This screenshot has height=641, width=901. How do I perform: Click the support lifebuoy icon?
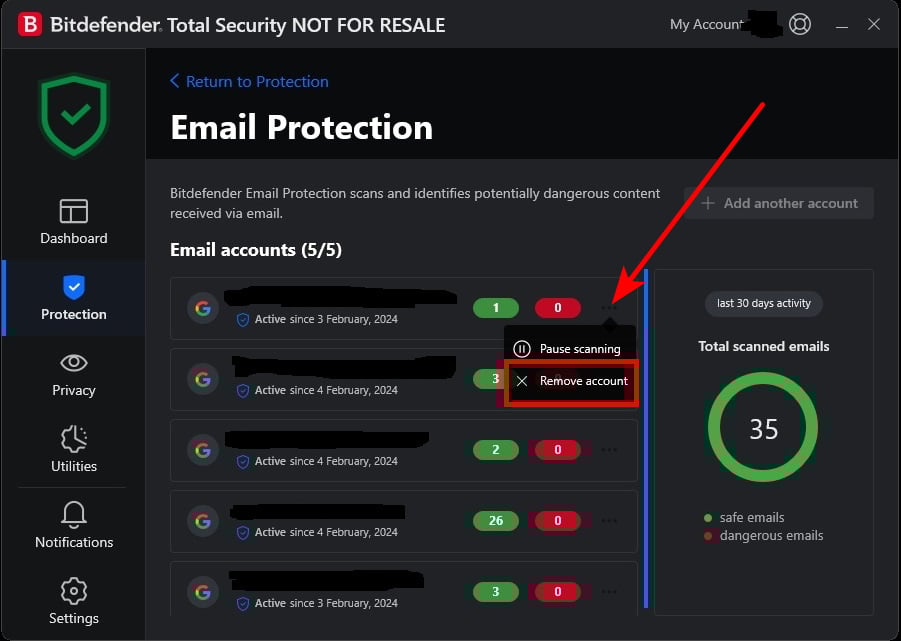click(x=800, y=24)
